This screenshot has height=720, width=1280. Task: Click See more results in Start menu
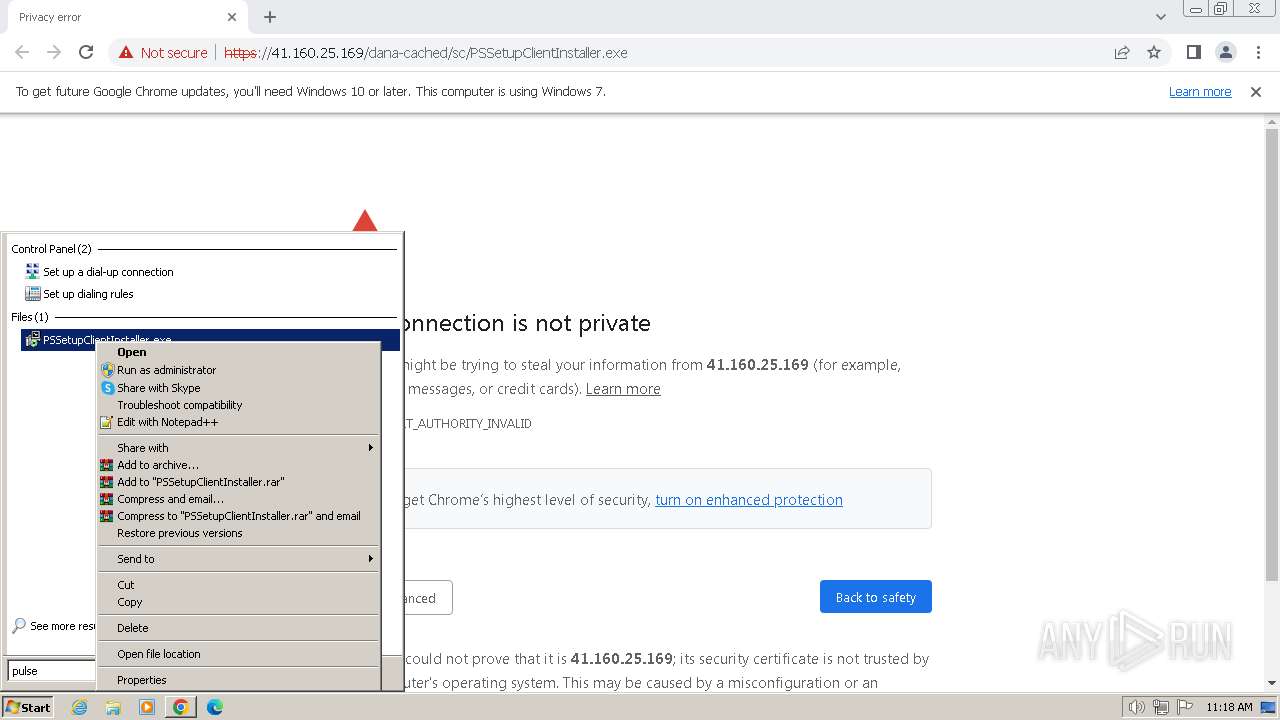pyautogui.click(x=54, y=626)
